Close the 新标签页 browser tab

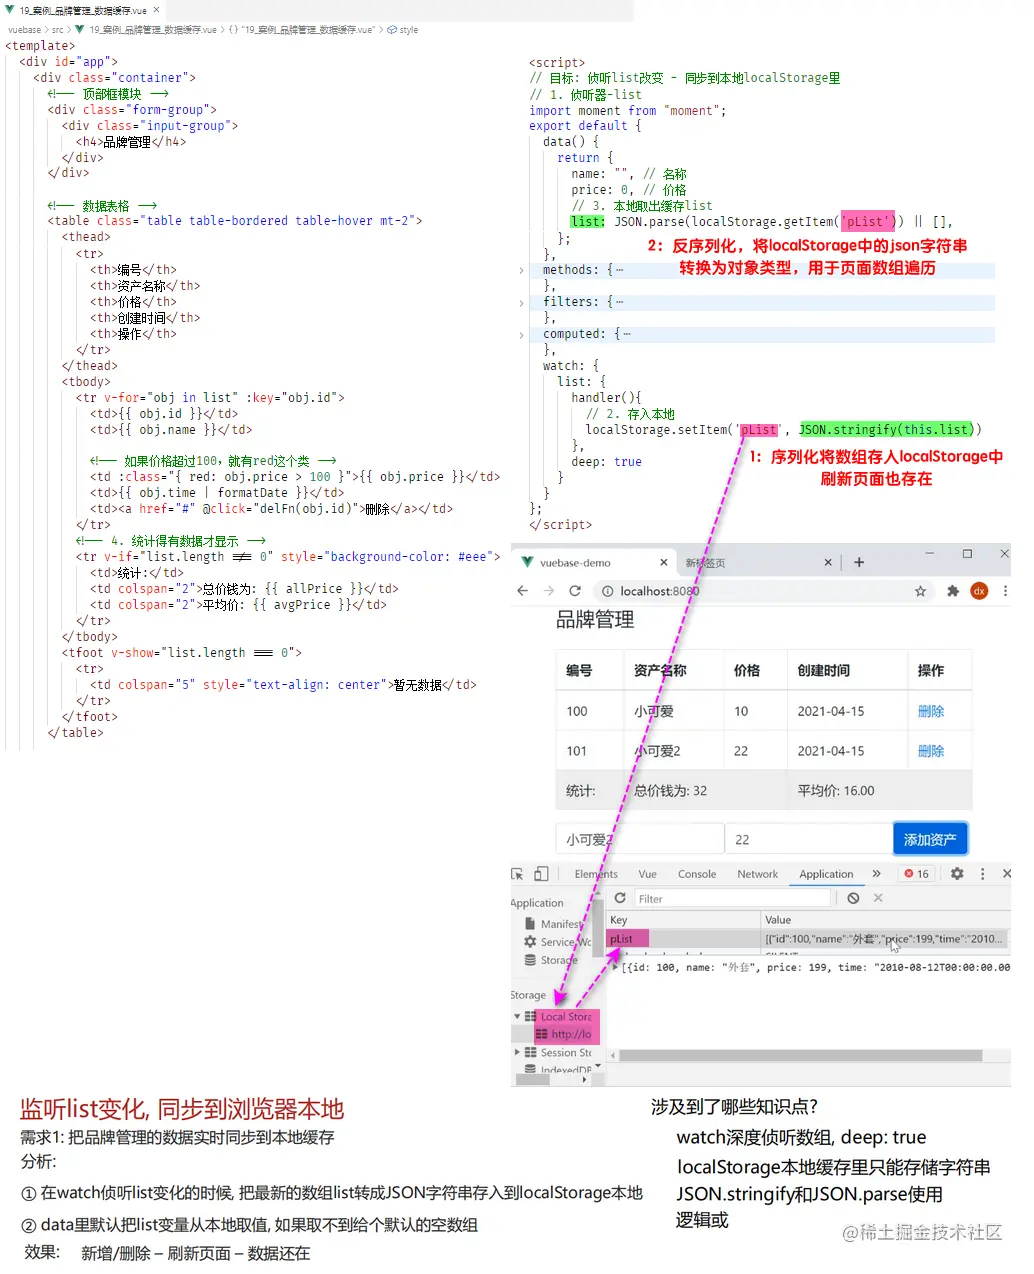828,563
